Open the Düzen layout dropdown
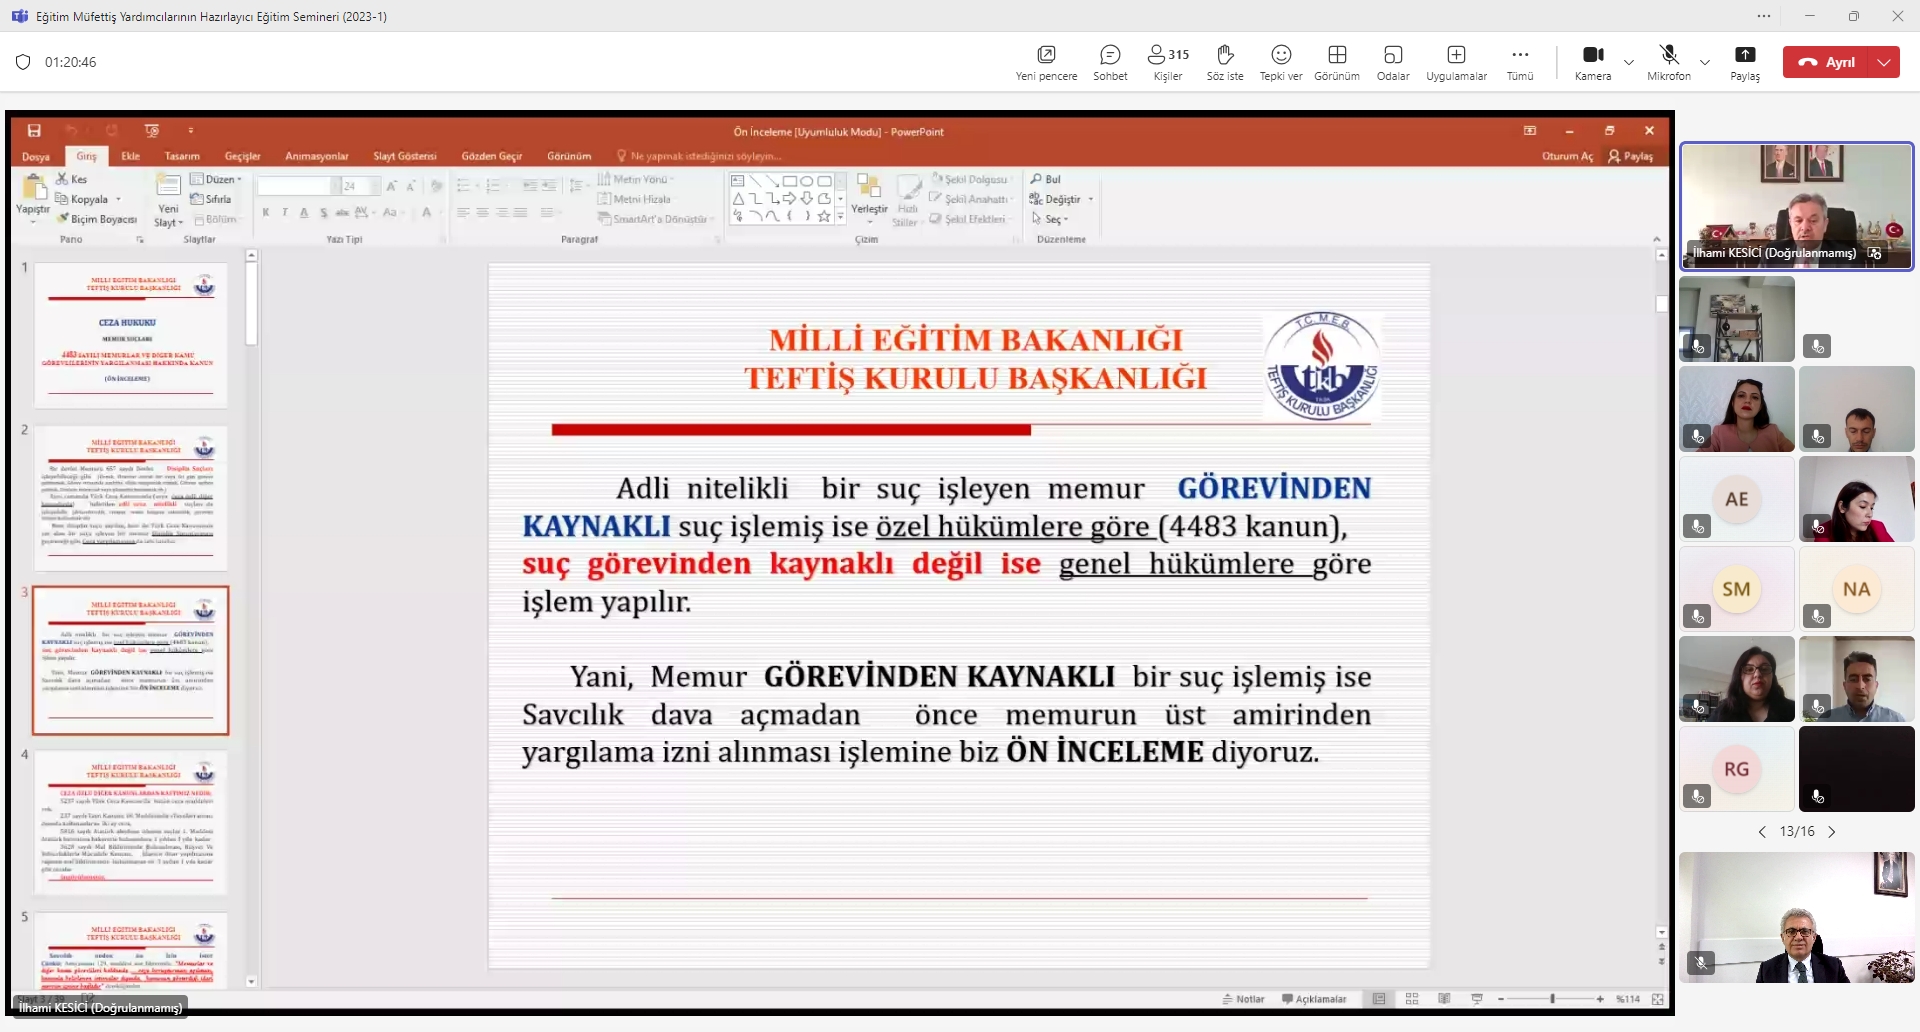 point(216,179)
